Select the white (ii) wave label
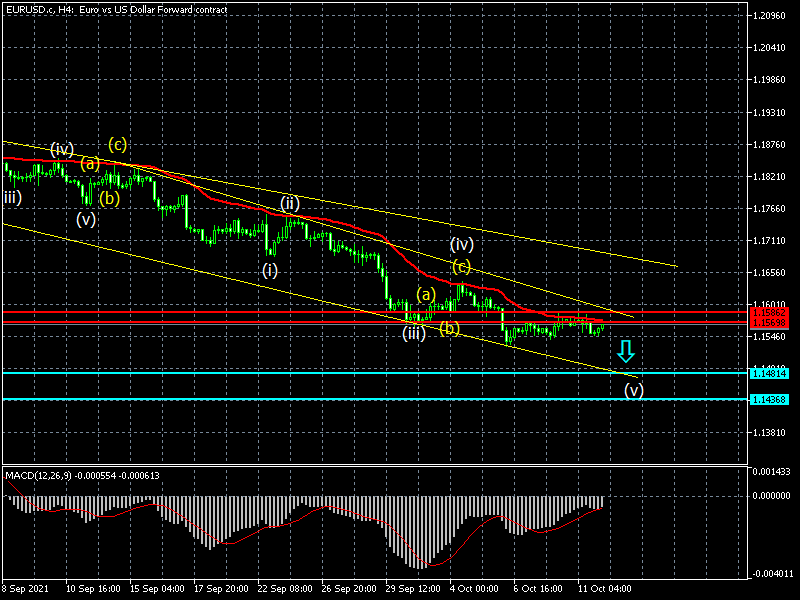 click(x=291, y=202)
